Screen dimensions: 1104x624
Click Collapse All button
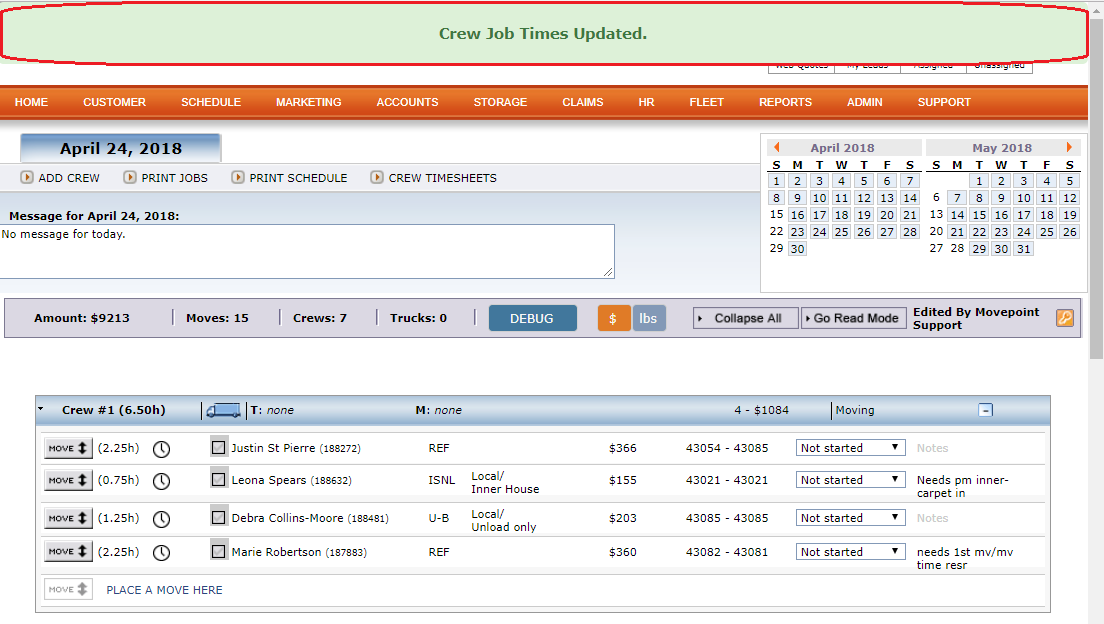(x=746, y=318)
